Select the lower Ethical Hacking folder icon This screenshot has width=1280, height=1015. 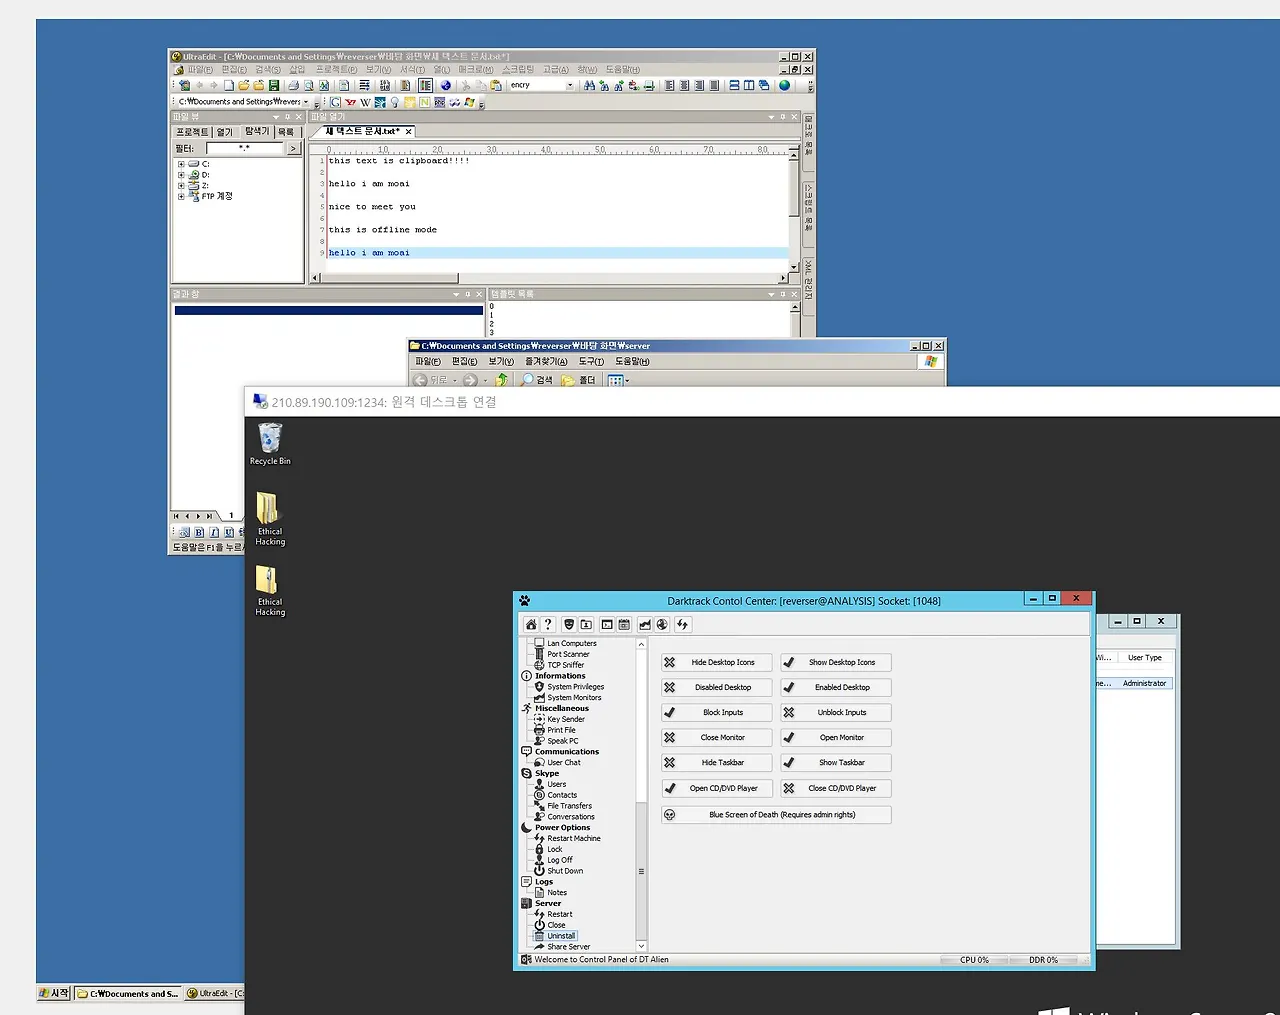[x=270, y=590]
